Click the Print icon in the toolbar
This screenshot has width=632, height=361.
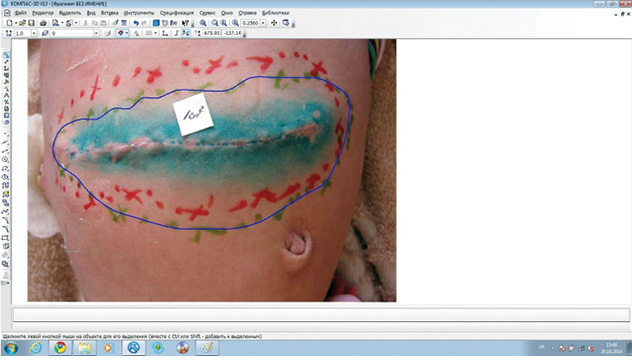coord(43,23)
